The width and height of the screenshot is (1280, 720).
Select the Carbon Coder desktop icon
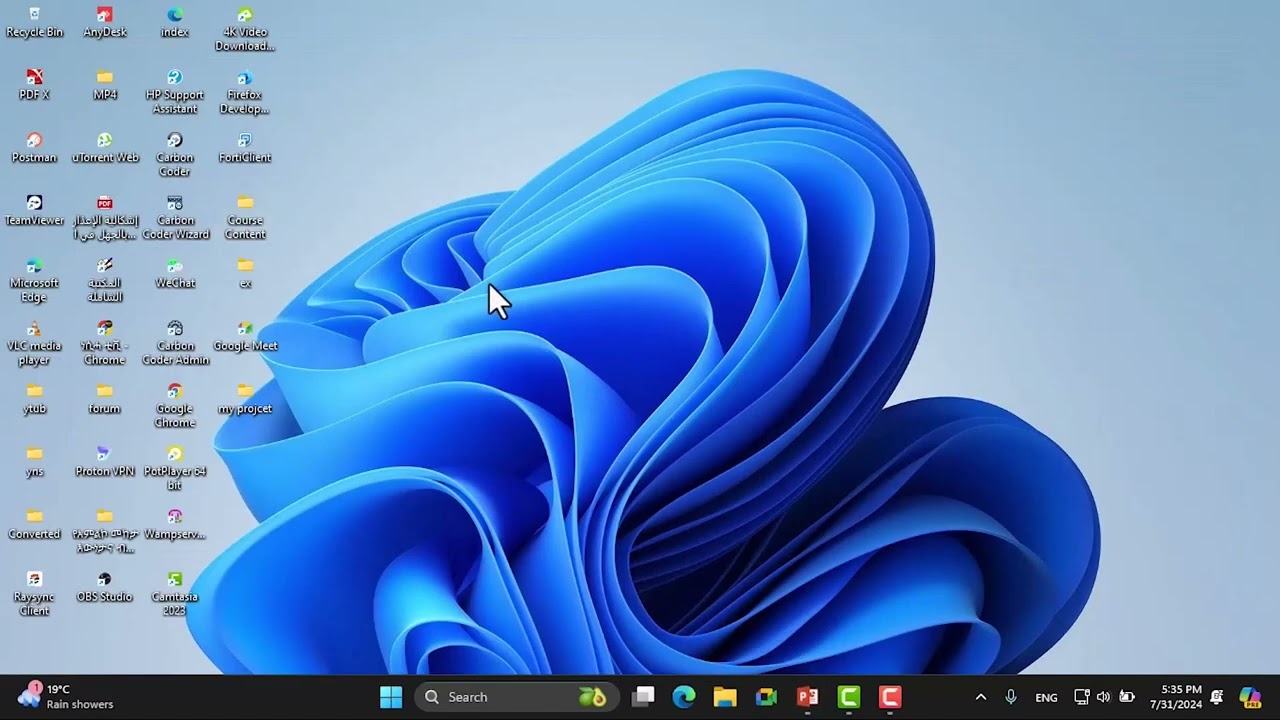pos(175,156)
